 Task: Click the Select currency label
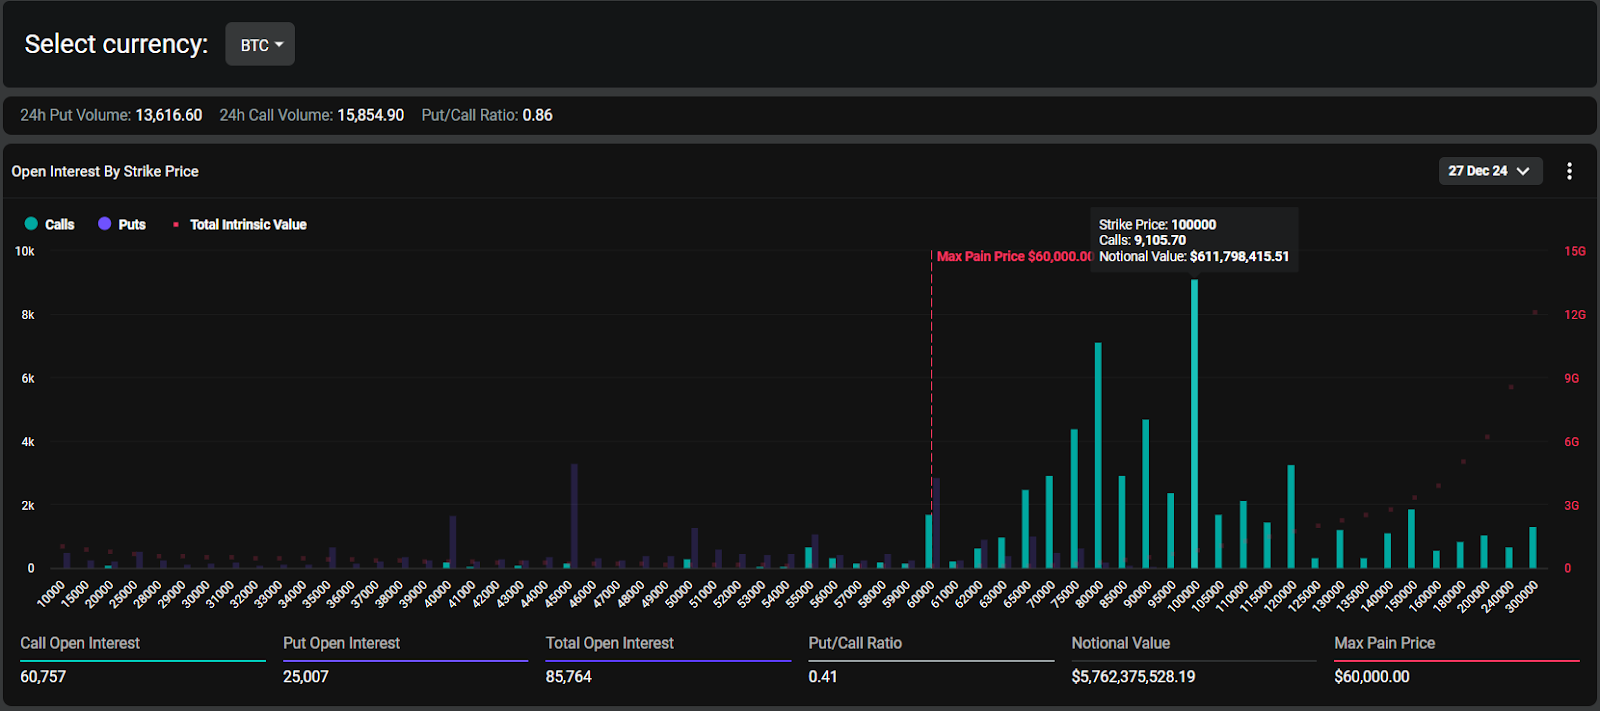(116, 44)
